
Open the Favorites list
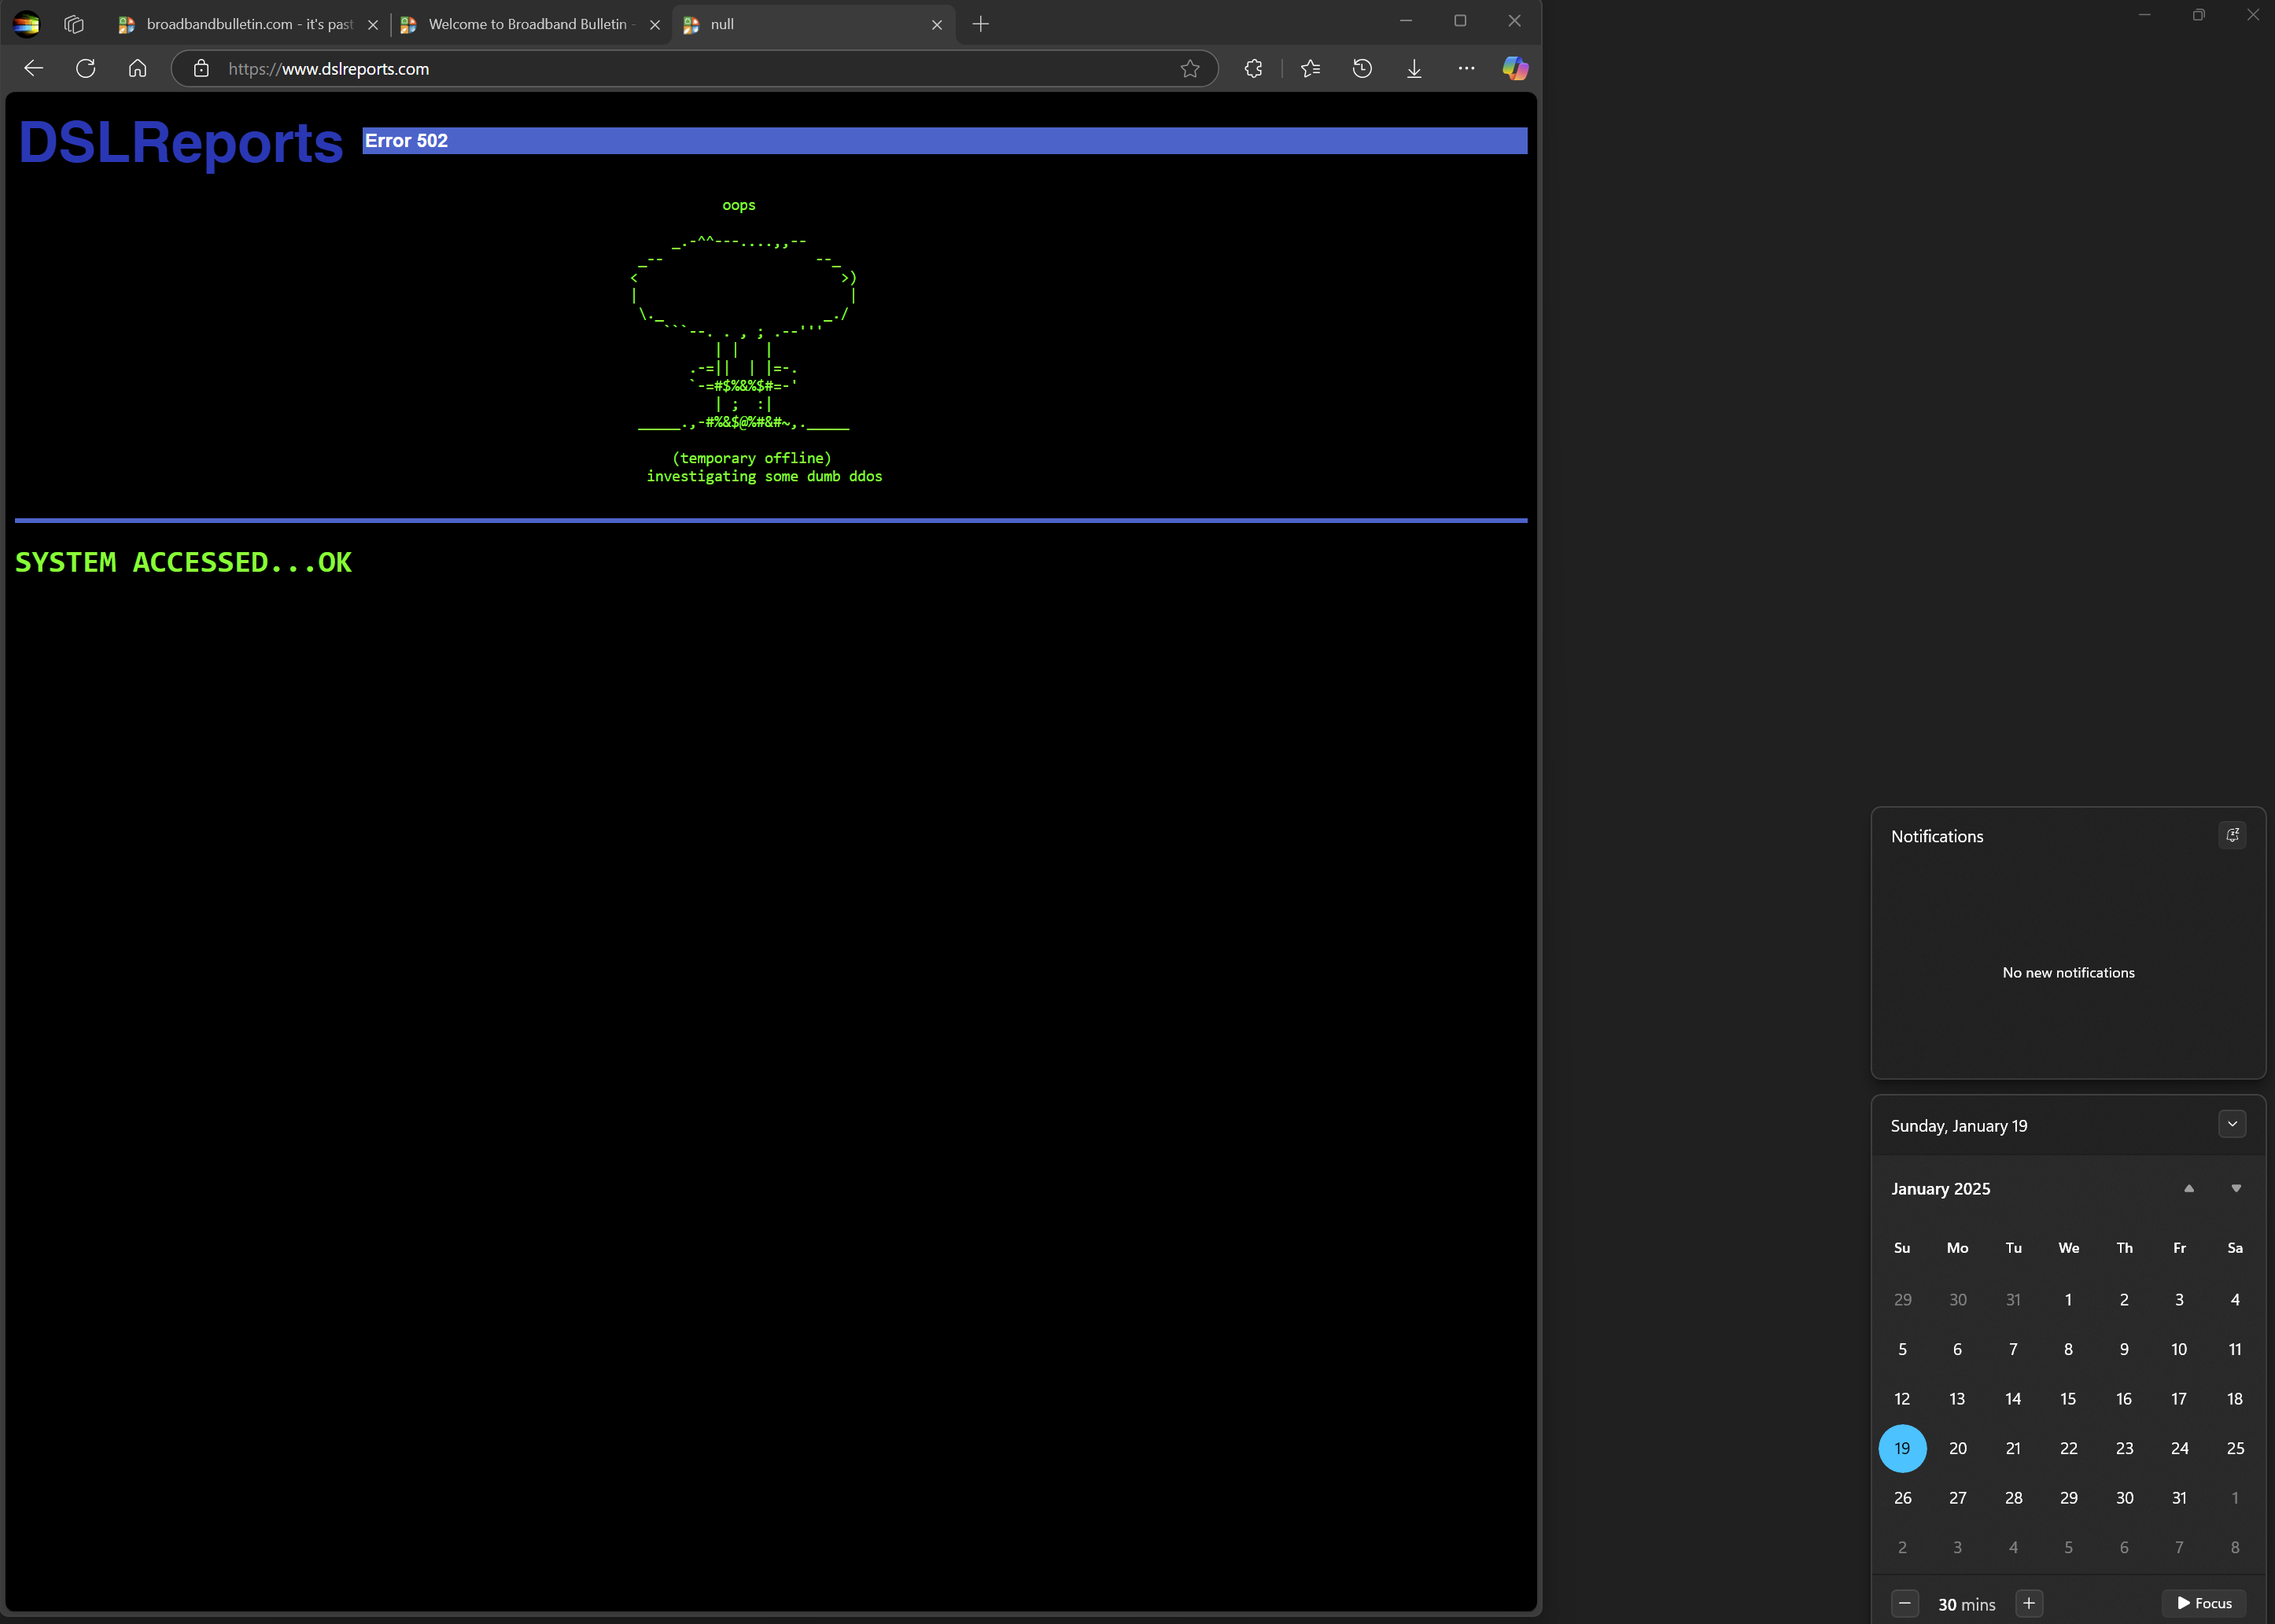(x=1310, y=68)
